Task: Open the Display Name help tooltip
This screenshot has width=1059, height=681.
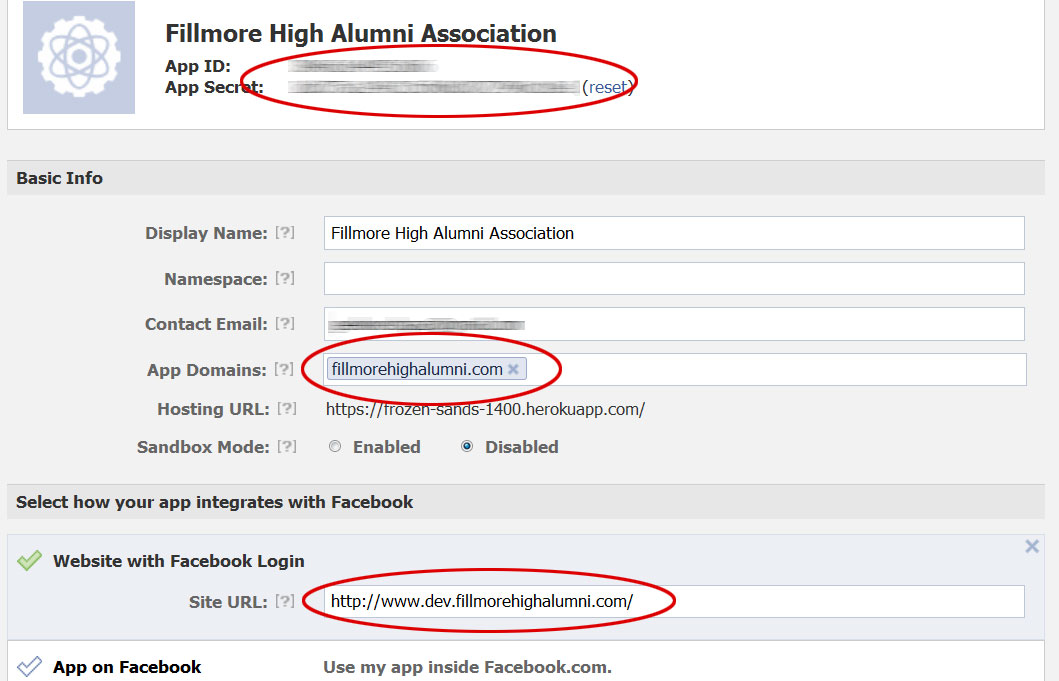Action: [x=286, y=233]
